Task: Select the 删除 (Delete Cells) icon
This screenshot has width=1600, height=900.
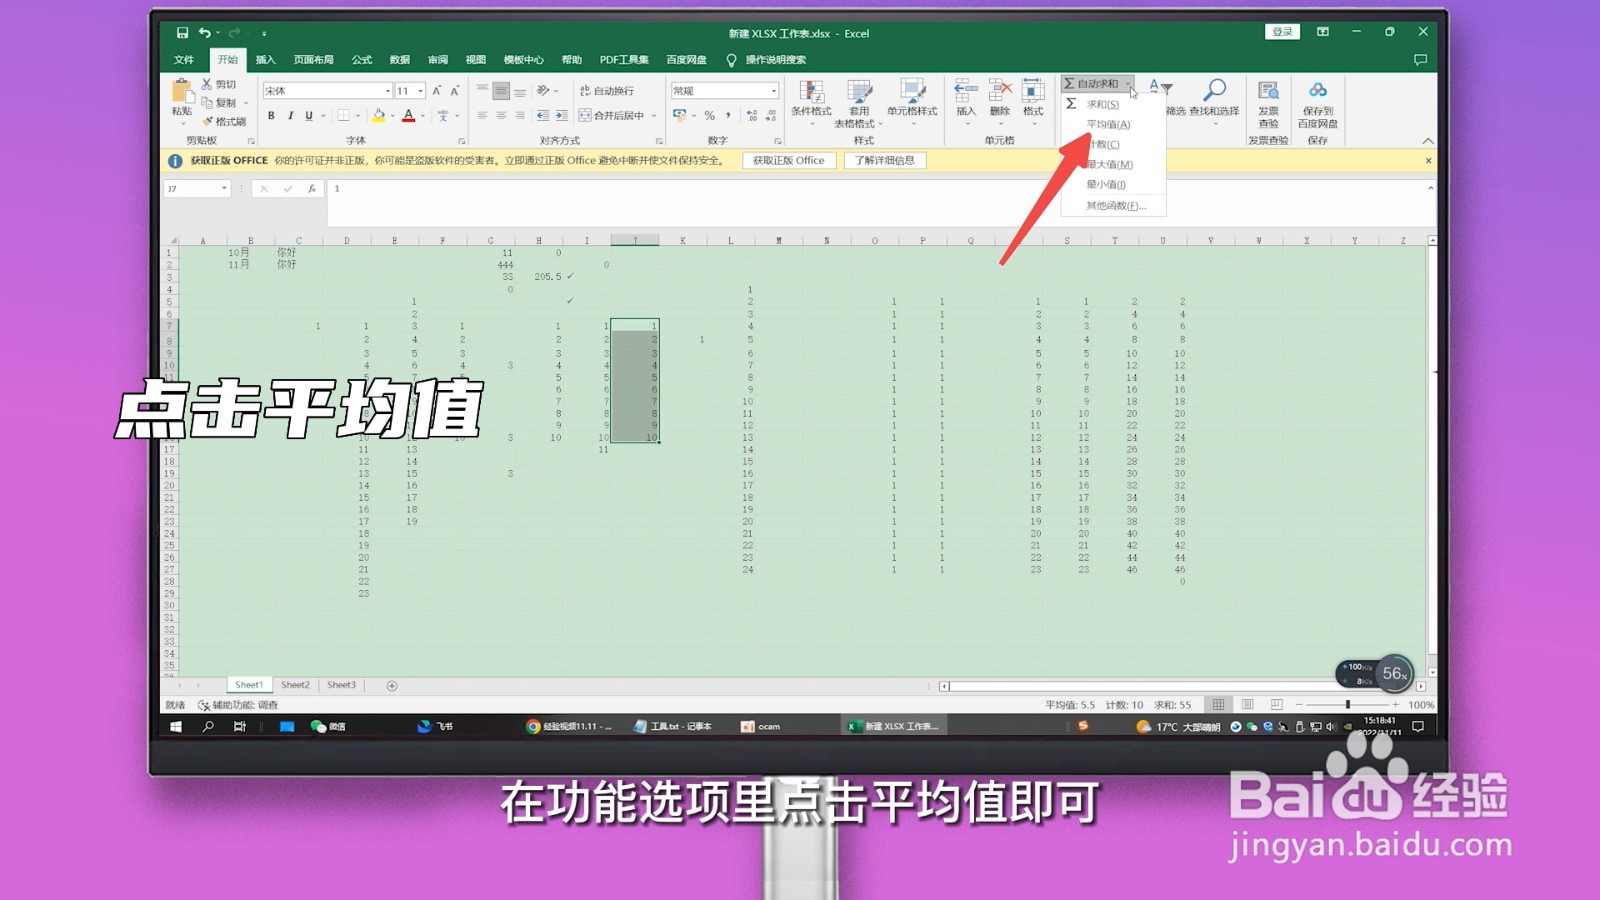Action: pyautogui.click(x=1001, y=90)
